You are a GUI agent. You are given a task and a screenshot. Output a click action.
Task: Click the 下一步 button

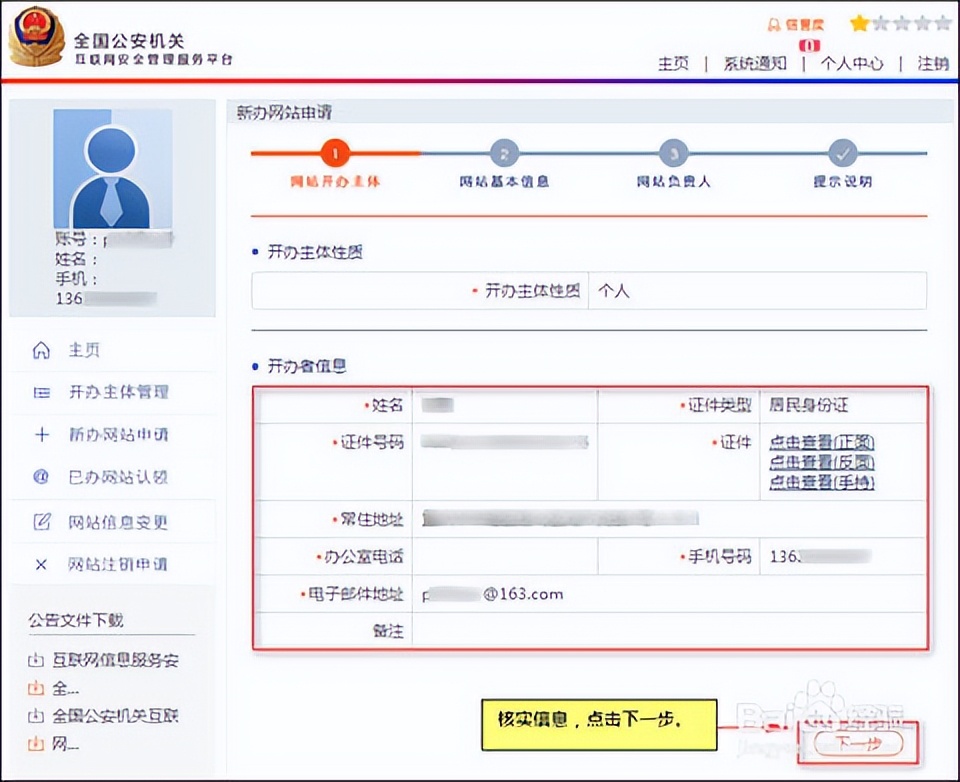[859, 743]
